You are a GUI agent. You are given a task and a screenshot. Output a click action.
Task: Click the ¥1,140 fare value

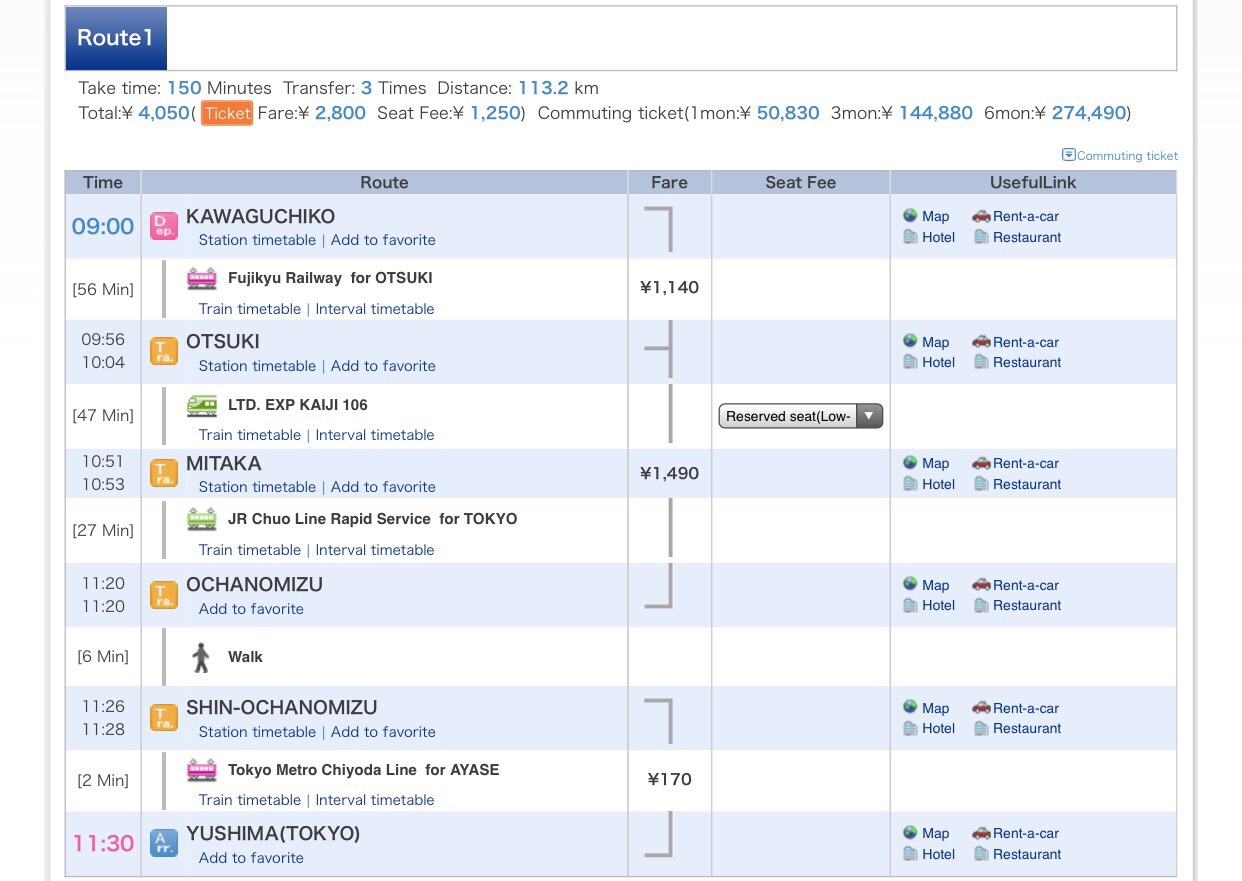(669, 288)
